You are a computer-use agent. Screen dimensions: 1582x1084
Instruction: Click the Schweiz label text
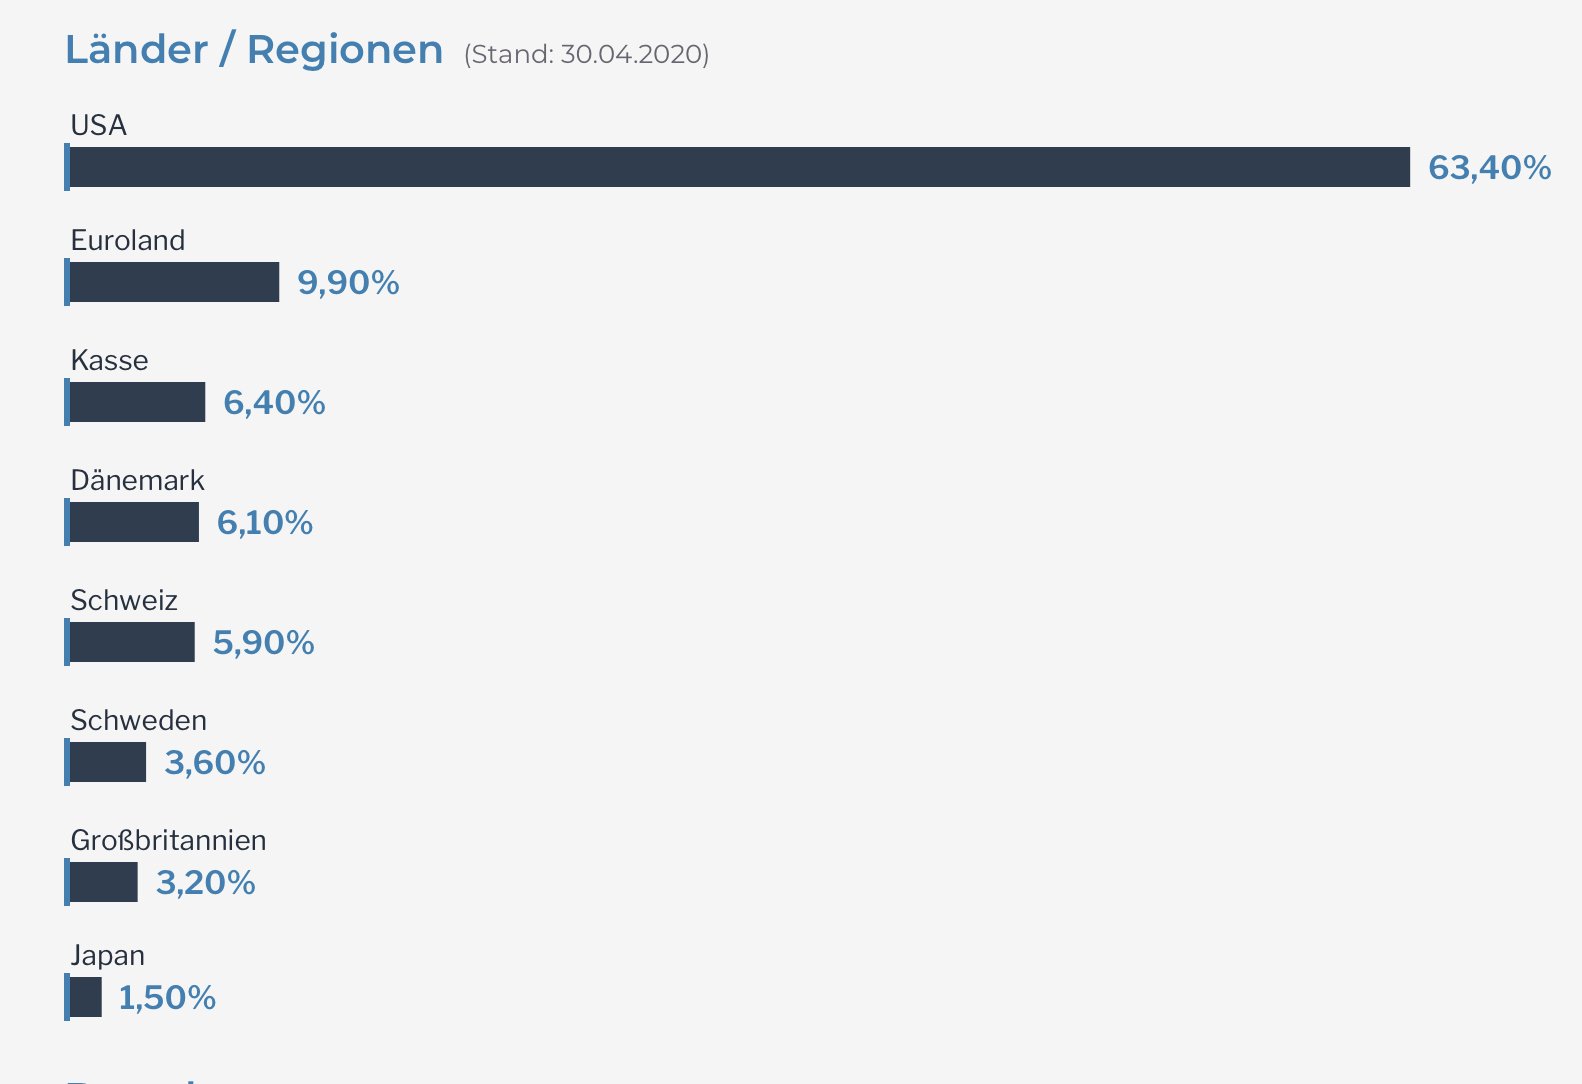[124, 600]
